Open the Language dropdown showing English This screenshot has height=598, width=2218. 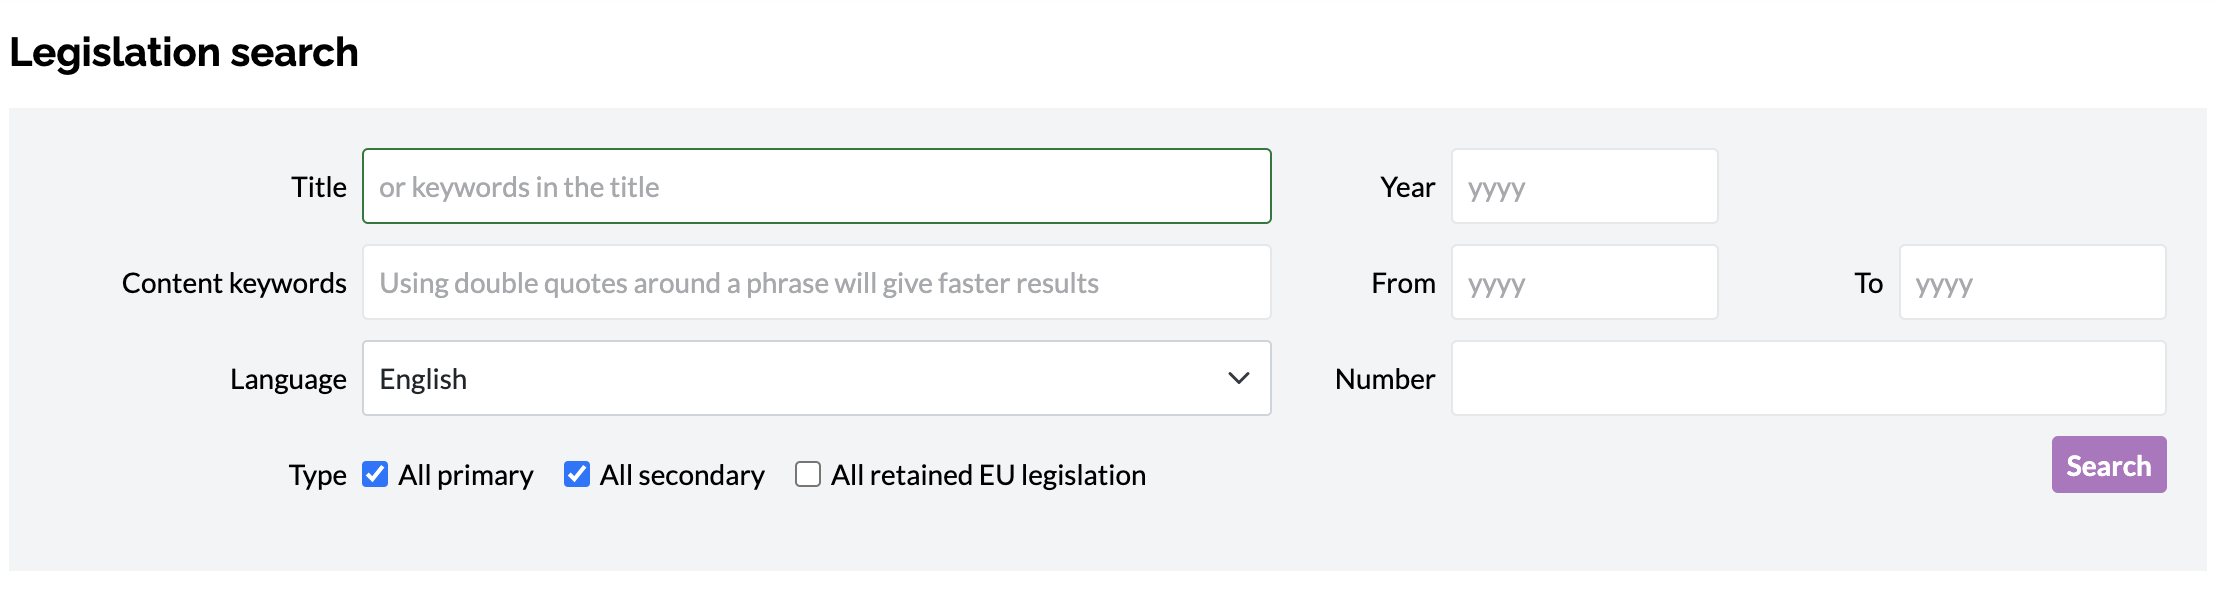click(800, 378)
